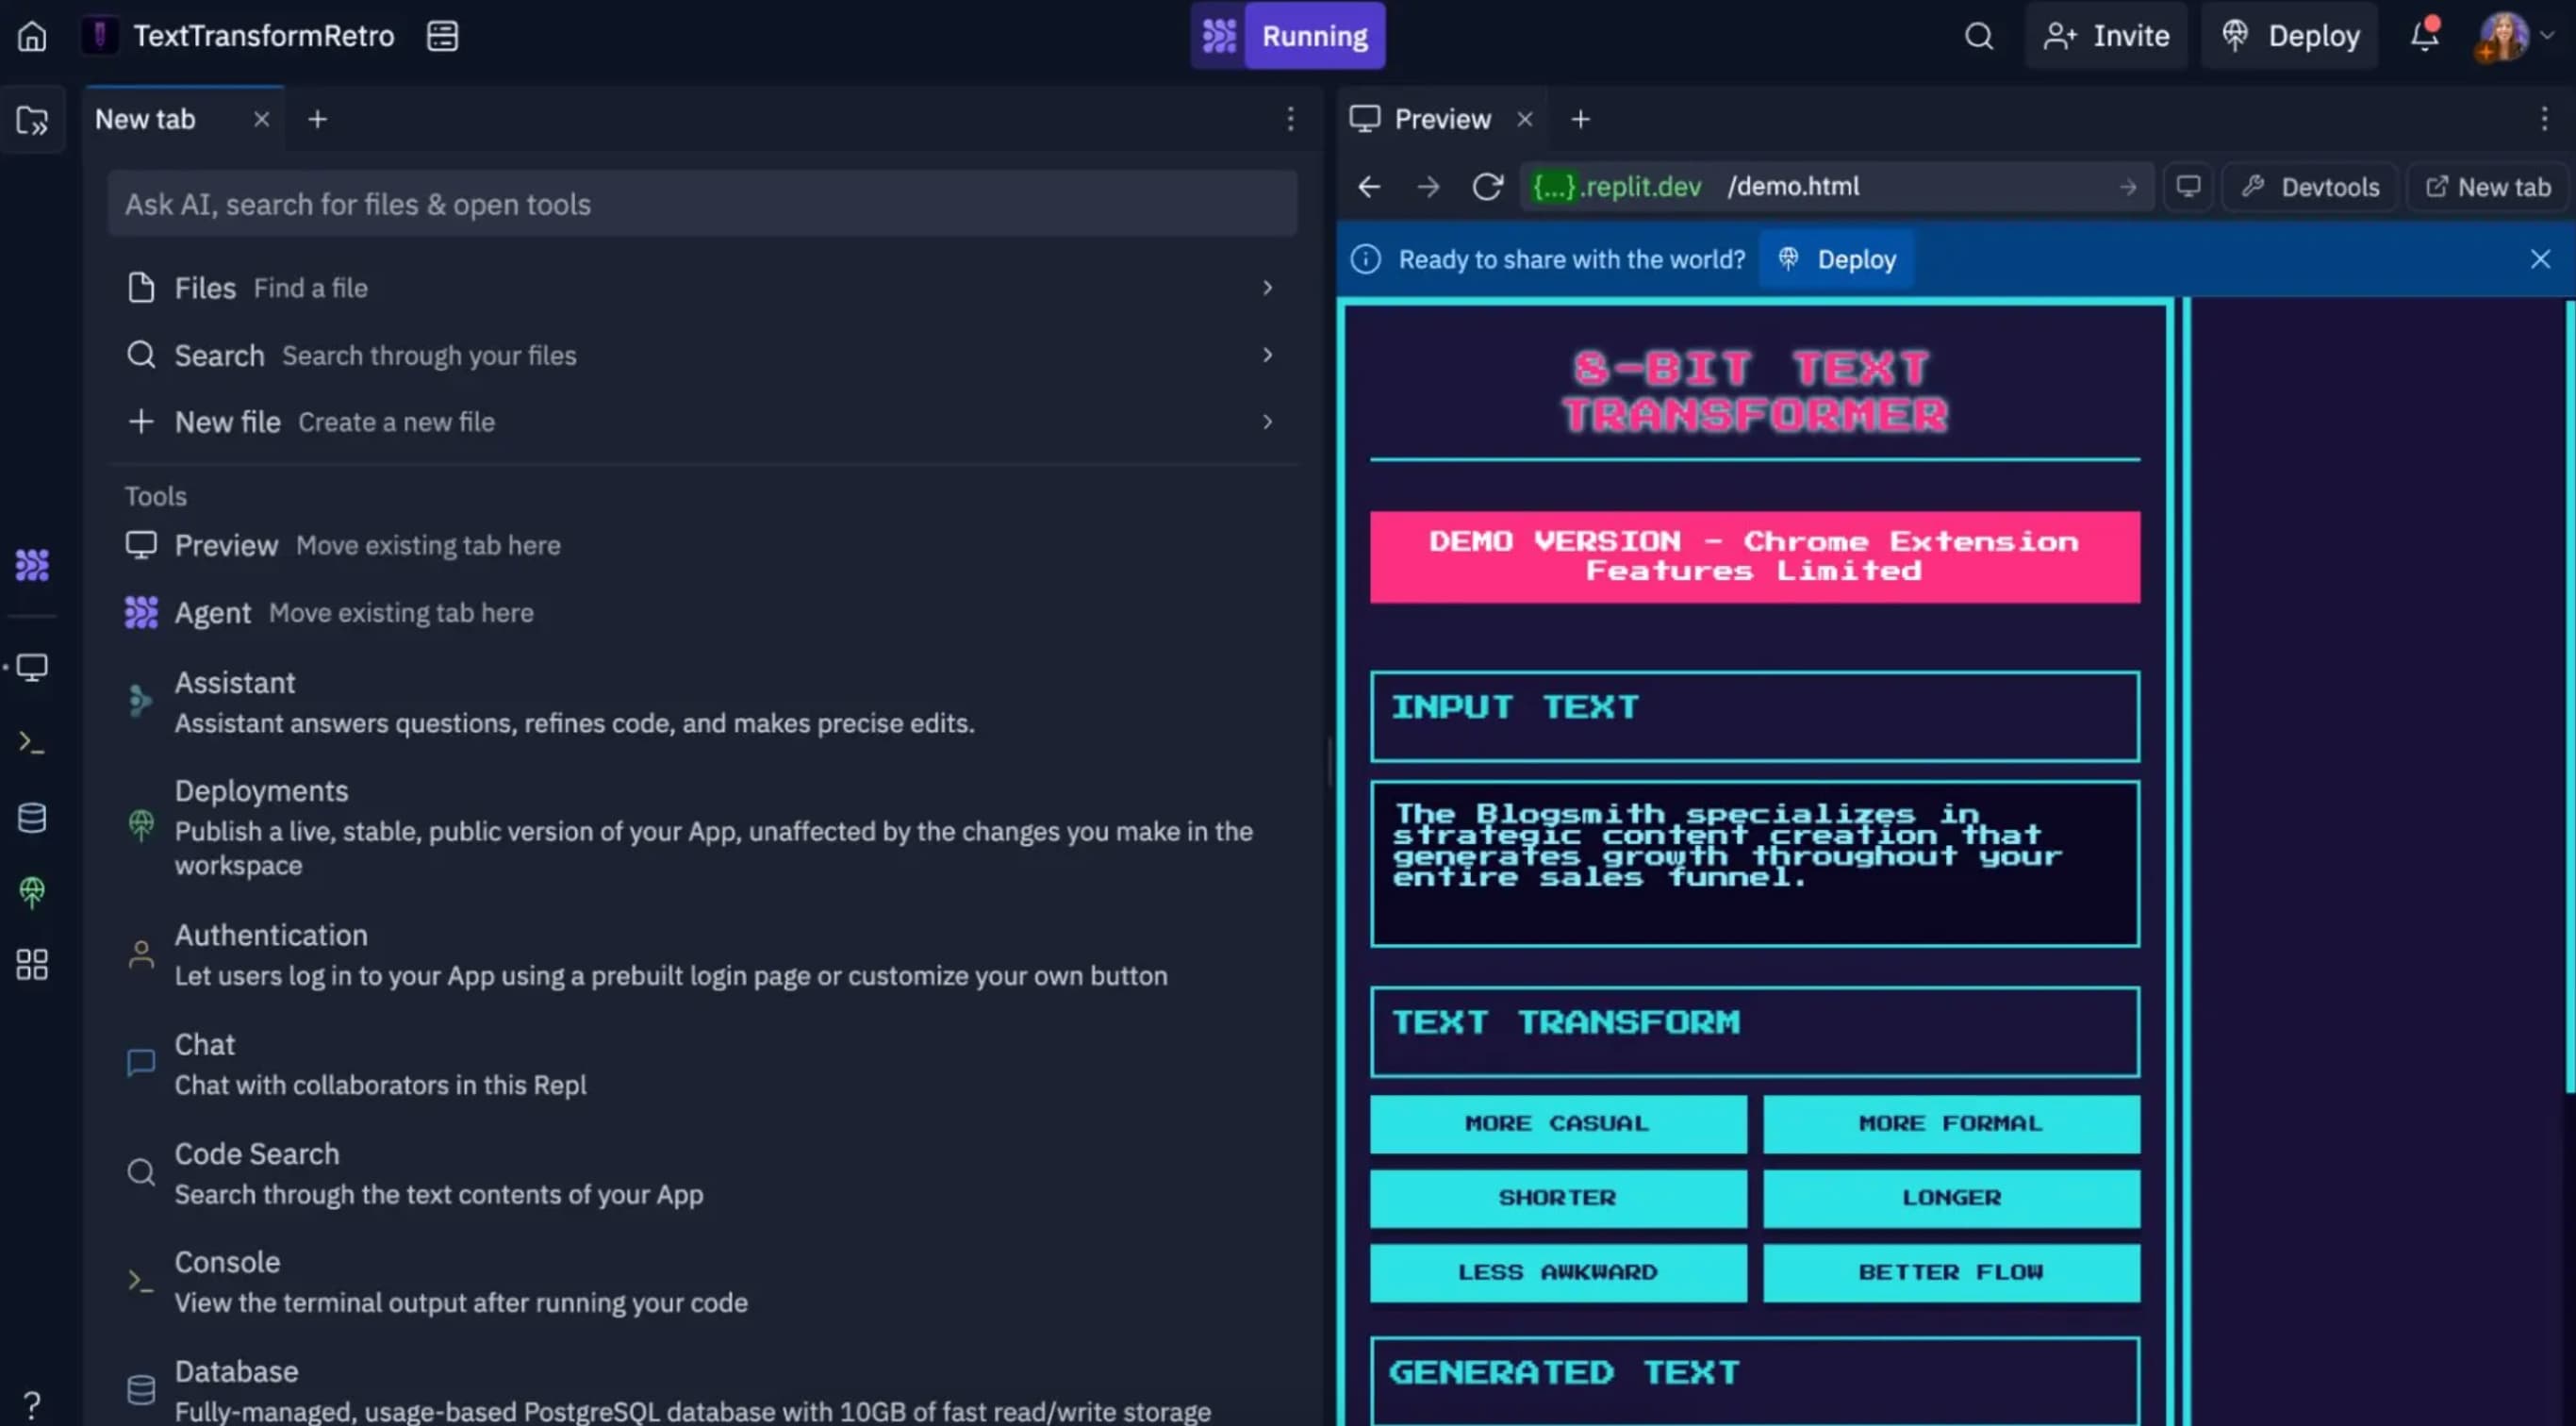Add a new tab in right pane
The width and height of the screenshot is (2576, 1426).
click(x=1580, y=119)
